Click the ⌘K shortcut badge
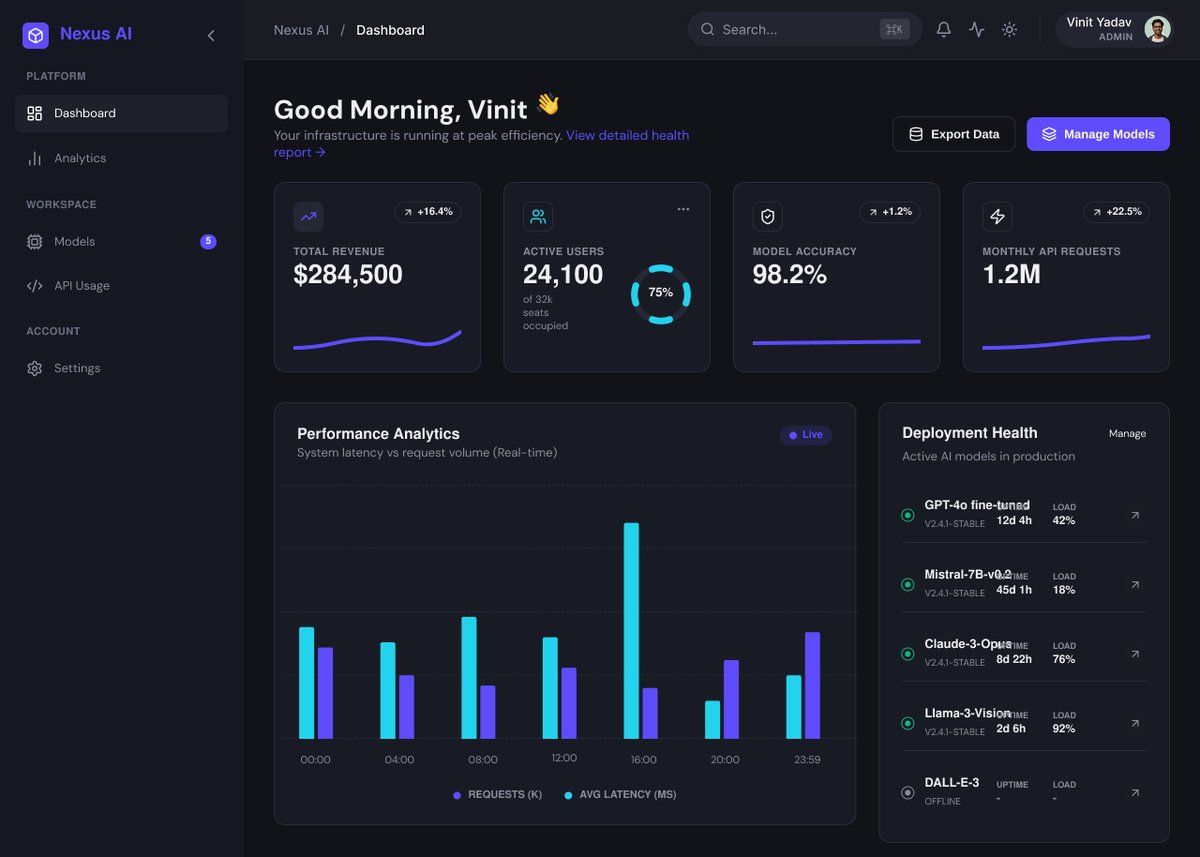The image size is (1200, 857). pyautogui.click(x=893, y=29)
